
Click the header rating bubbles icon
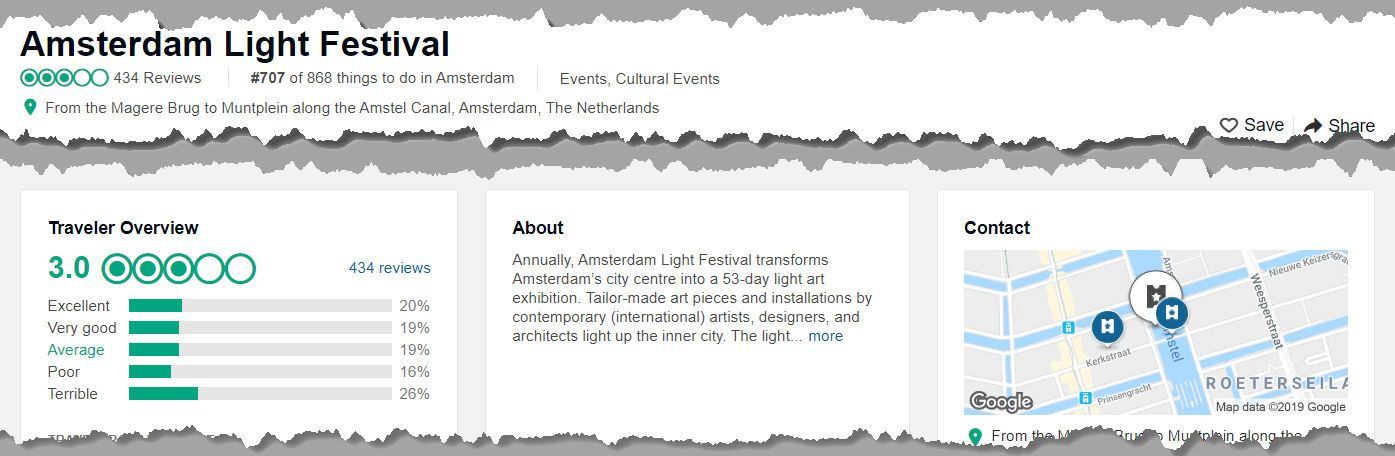tap(64, 78)
